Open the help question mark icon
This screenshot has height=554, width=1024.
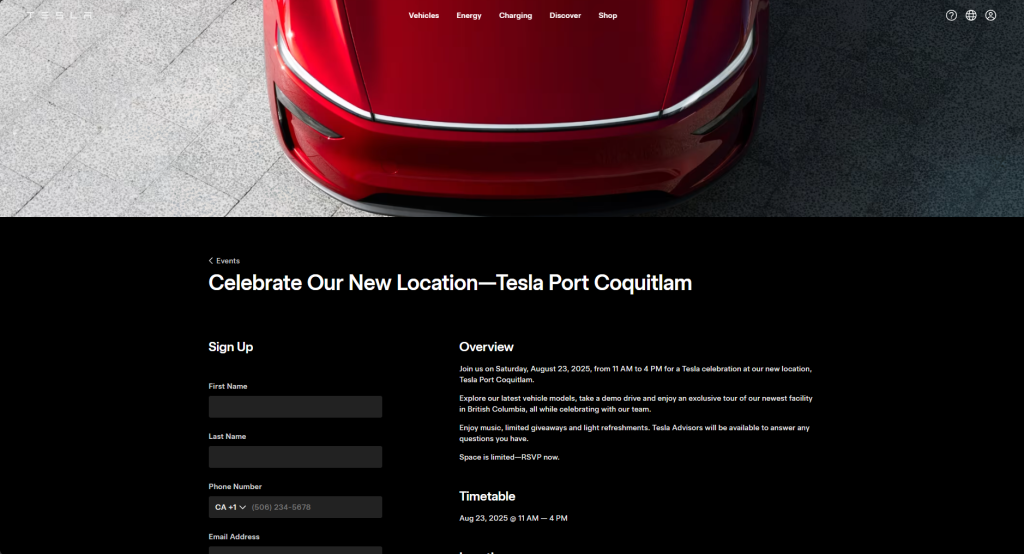[951, 16]
